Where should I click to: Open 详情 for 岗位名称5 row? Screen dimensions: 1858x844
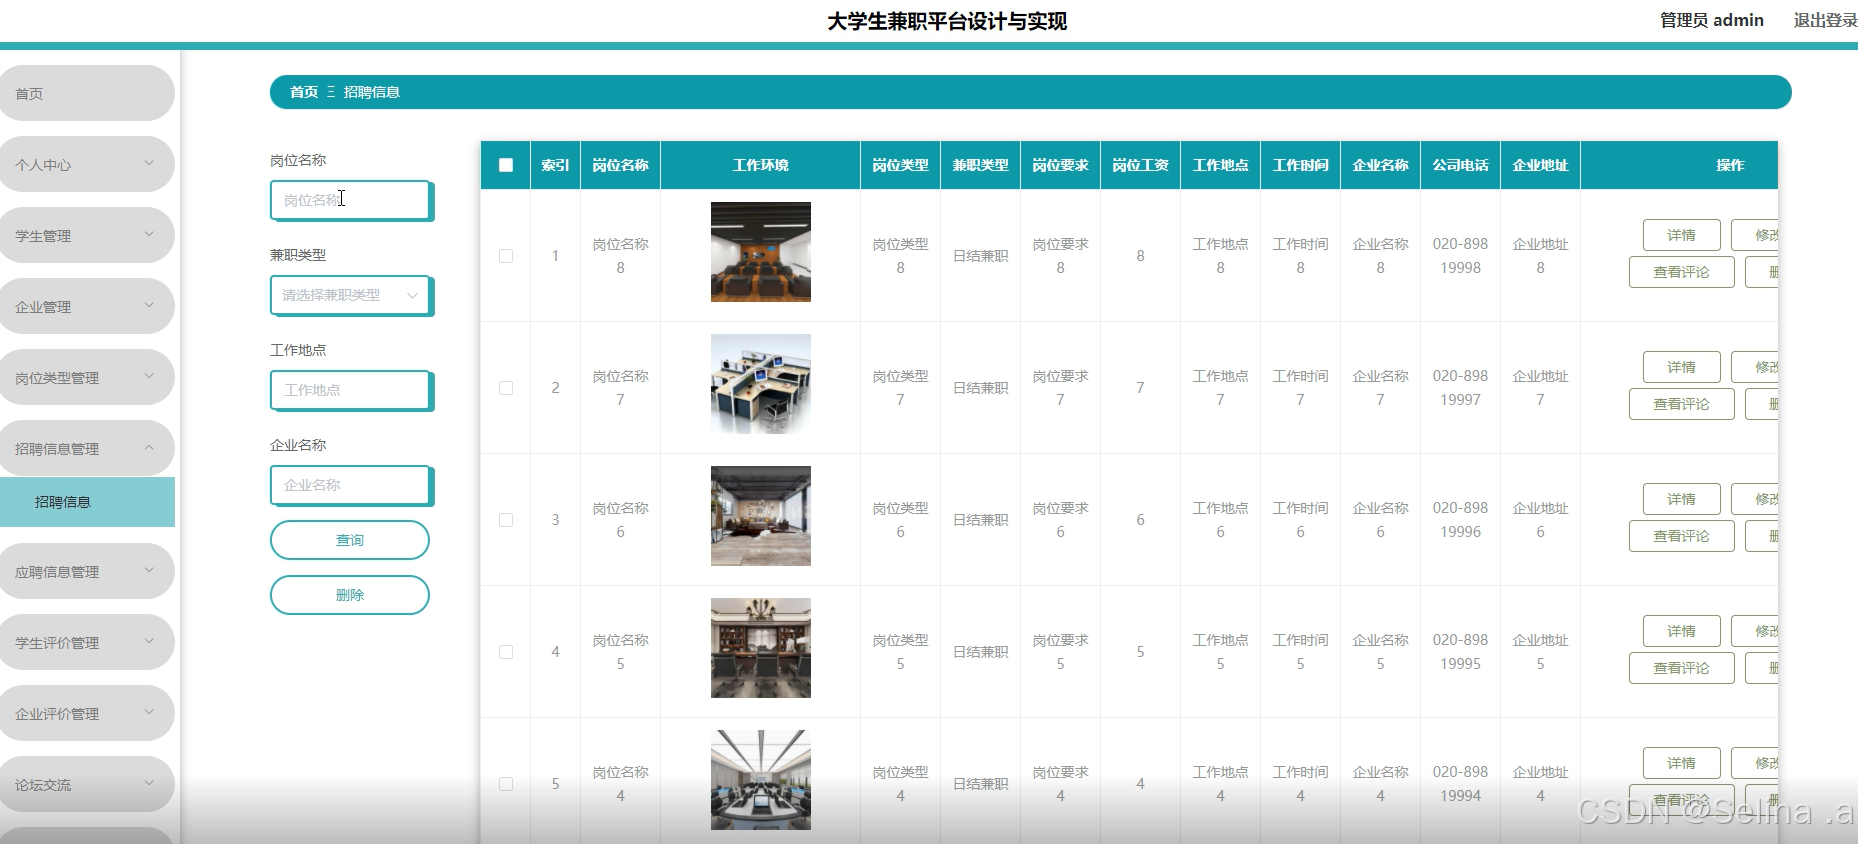(x=1681, y=631)
